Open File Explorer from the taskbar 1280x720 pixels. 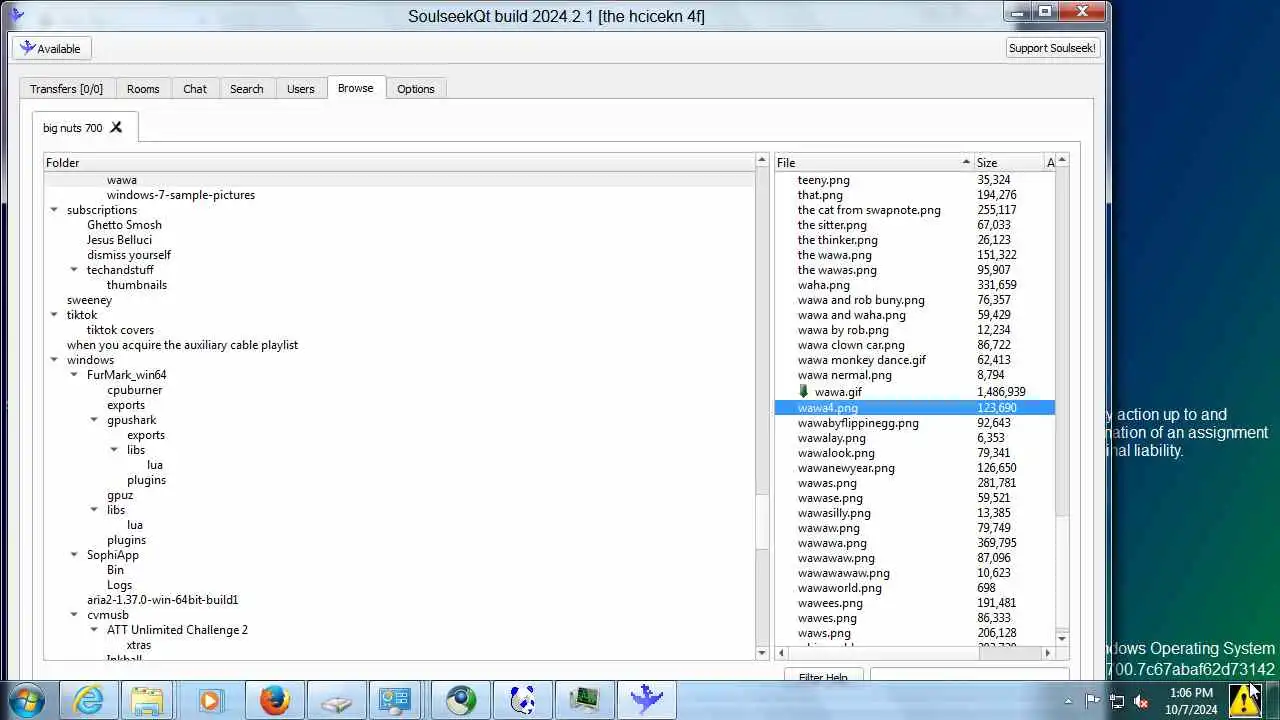147,700
